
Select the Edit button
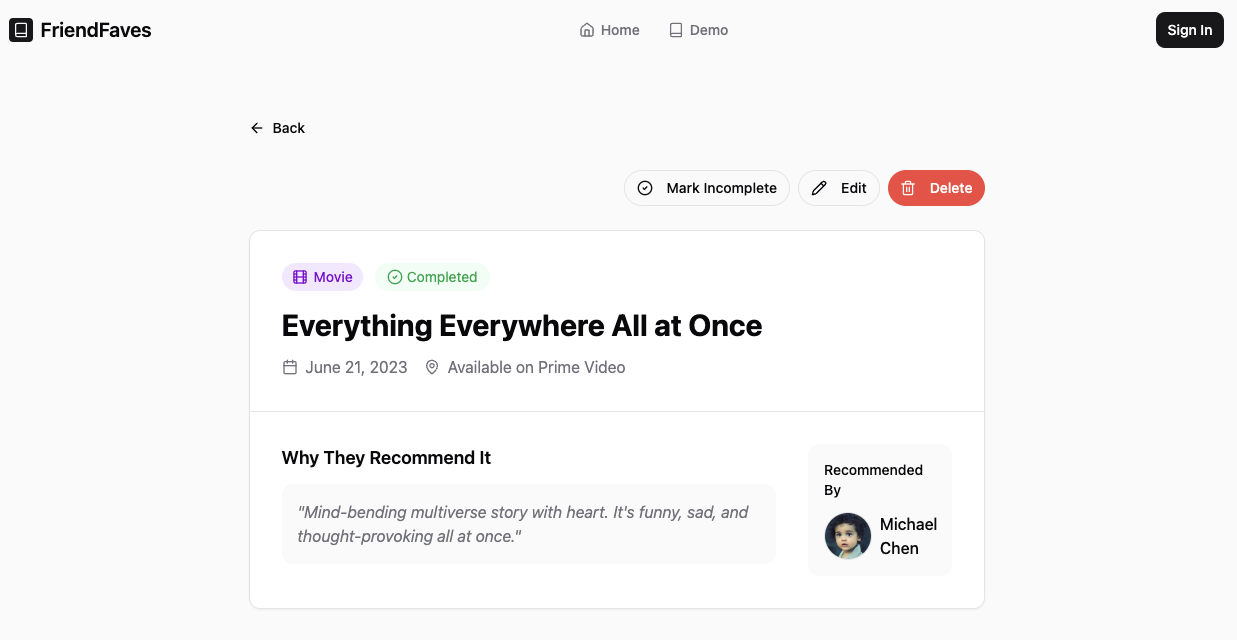pos(839,188)
